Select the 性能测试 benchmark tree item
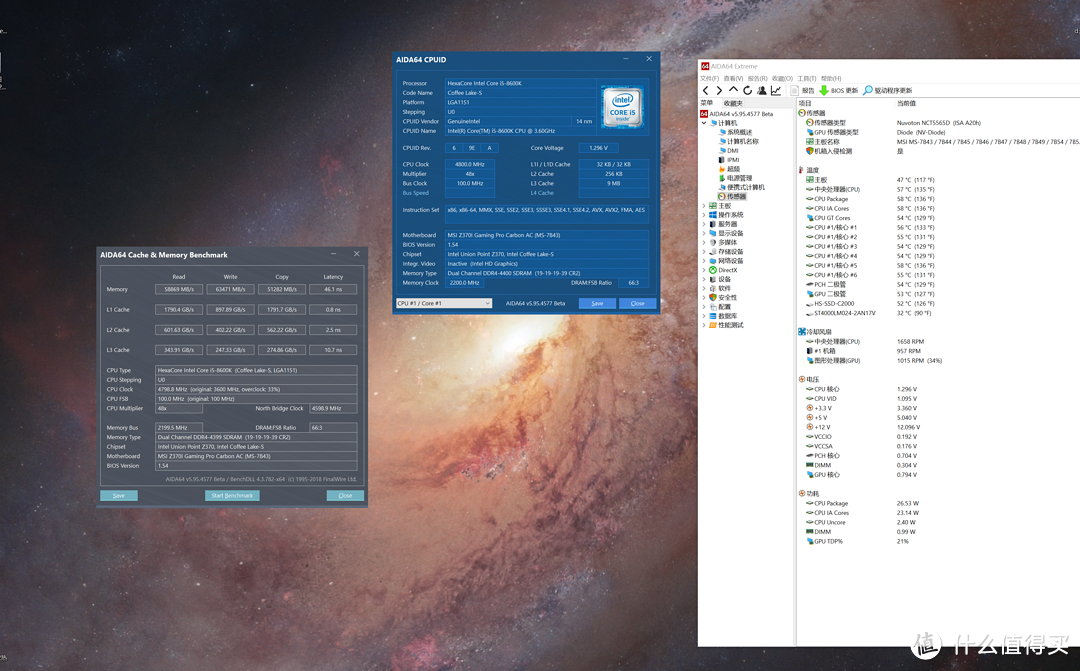 727,325
